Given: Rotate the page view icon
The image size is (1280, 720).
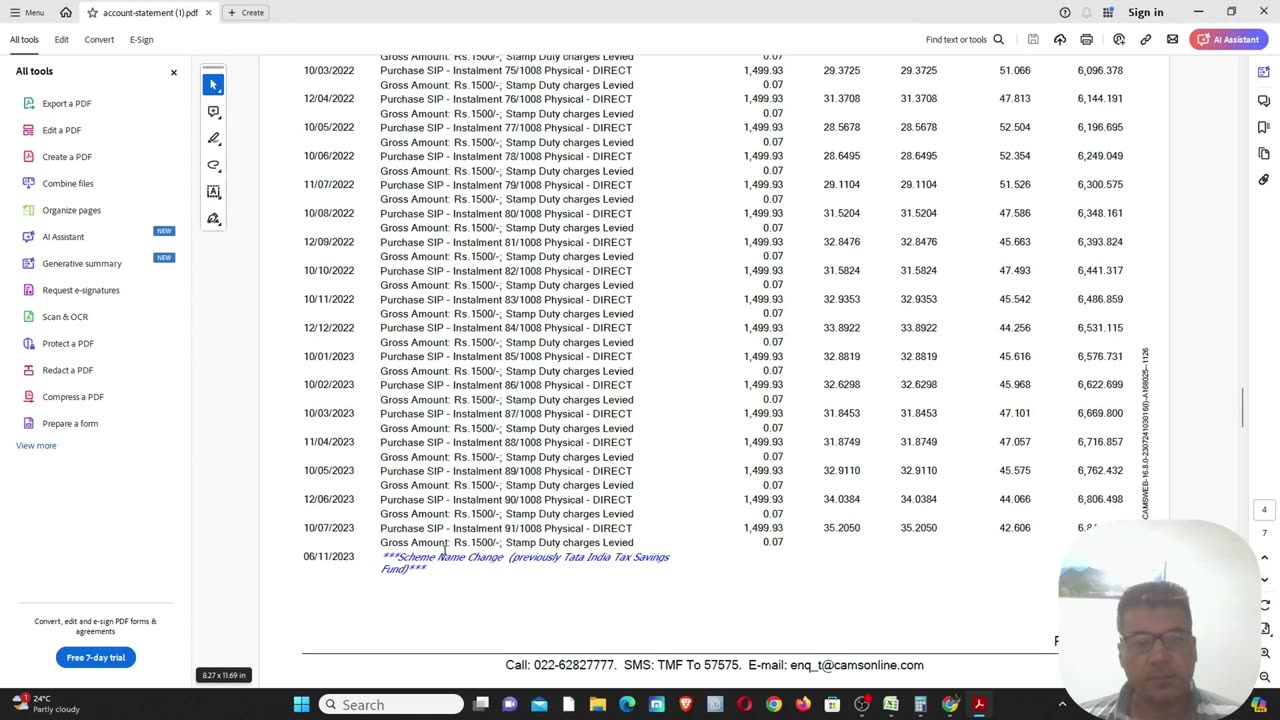Looking at the screenshot, I should pos(1265,605).
